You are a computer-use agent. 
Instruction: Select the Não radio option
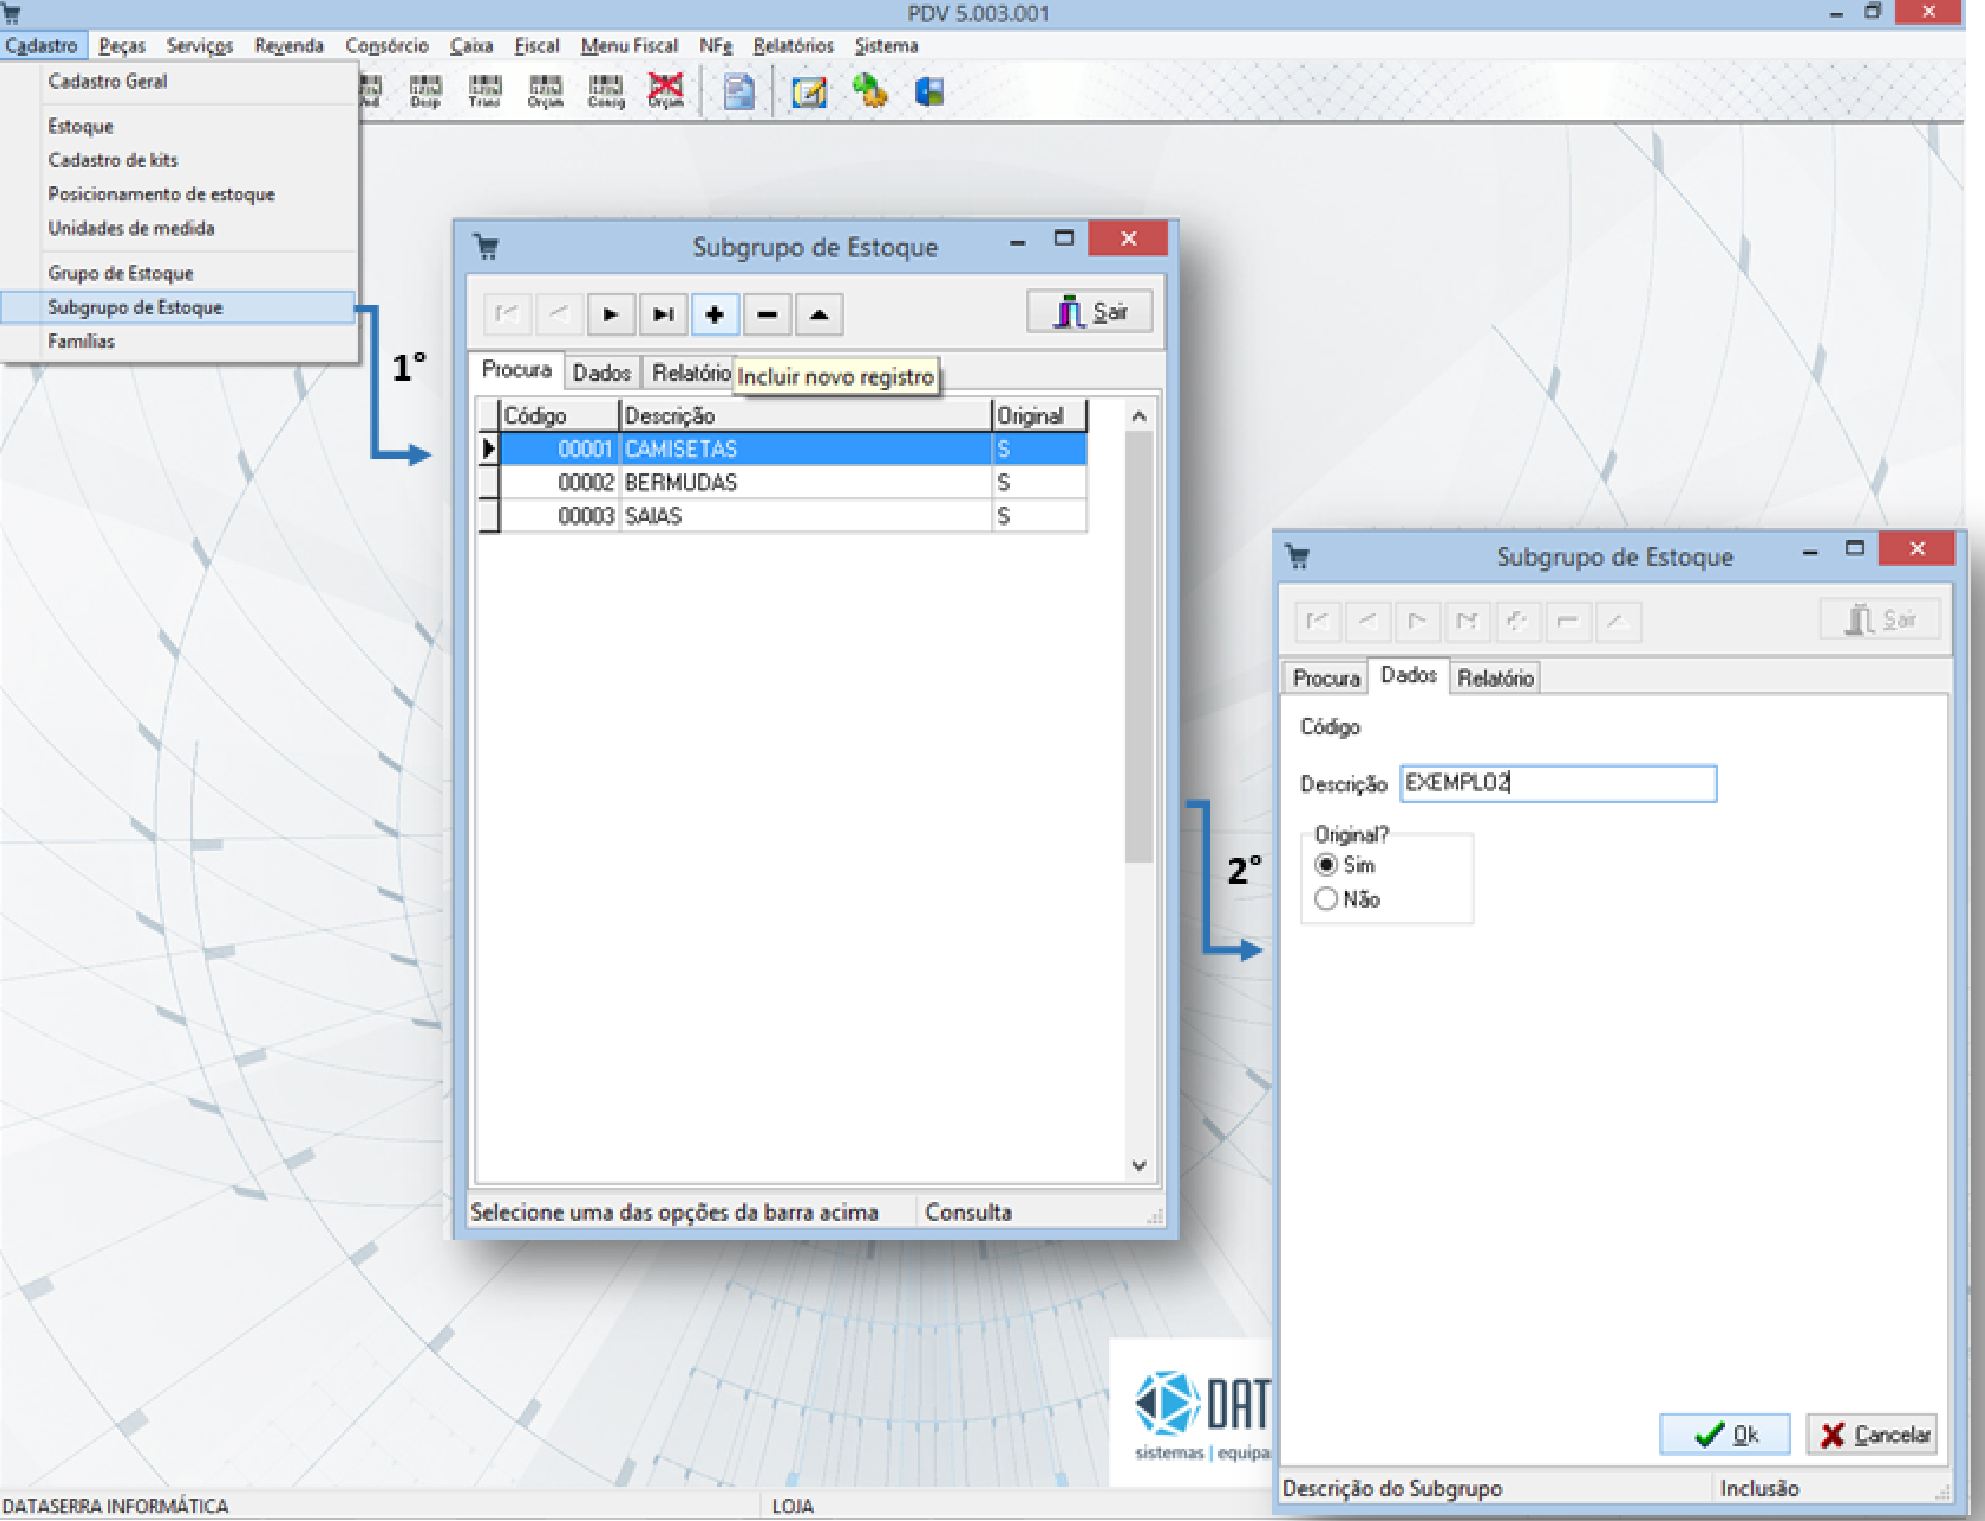coord(1326,899)
